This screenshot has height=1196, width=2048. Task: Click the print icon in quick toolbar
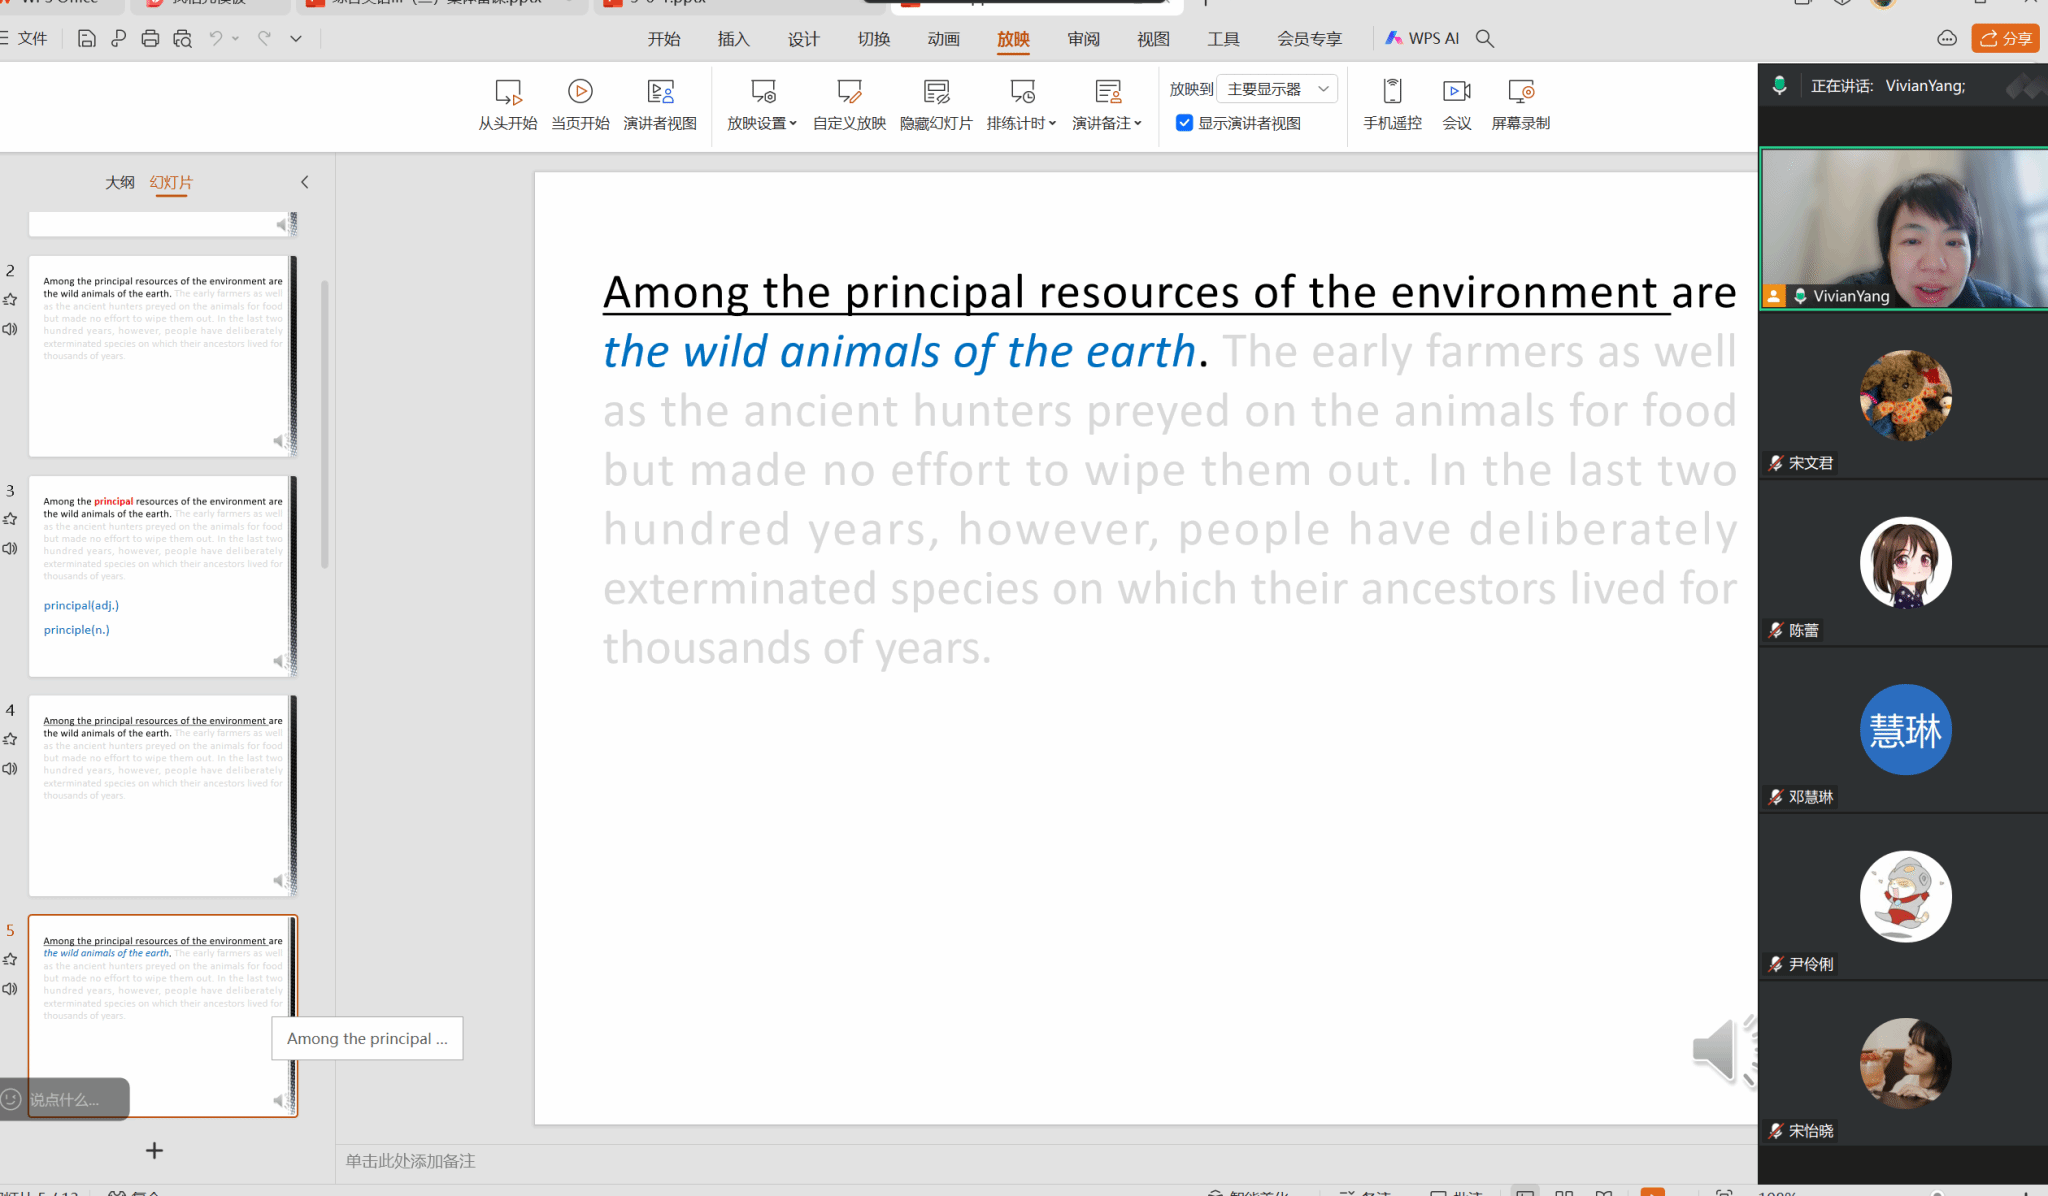click(x=150, y=39)
